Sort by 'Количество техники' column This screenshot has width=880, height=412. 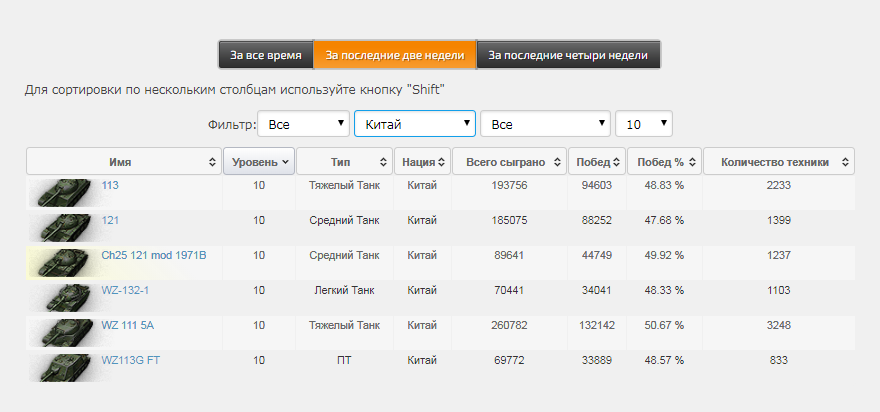pos(779,162)
